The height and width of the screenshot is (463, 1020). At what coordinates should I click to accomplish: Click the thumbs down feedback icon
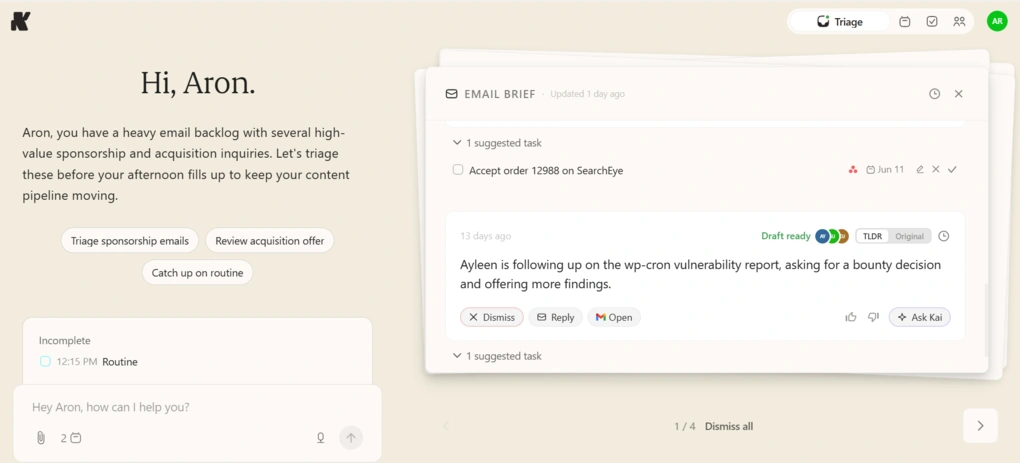coord(873,317)
